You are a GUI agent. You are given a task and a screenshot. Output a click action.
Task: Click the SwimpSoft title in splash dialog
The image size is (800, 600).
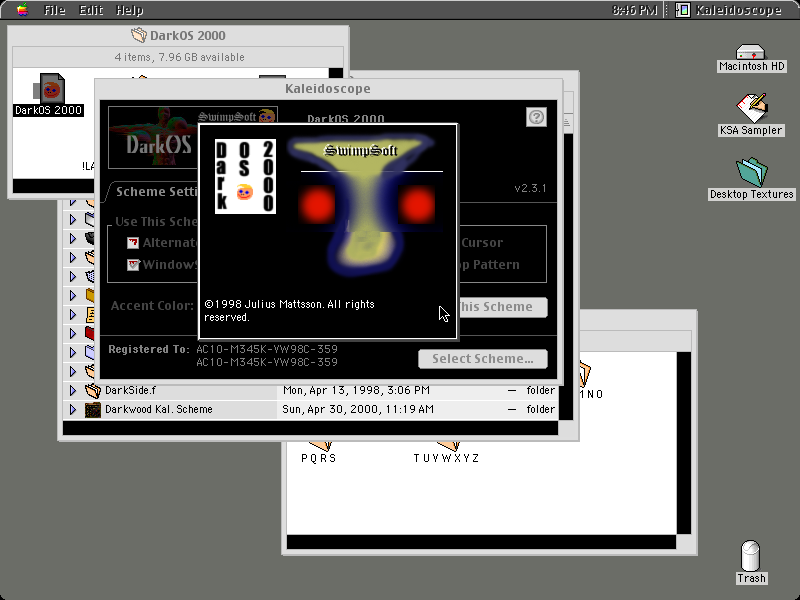tap(361, 151)
